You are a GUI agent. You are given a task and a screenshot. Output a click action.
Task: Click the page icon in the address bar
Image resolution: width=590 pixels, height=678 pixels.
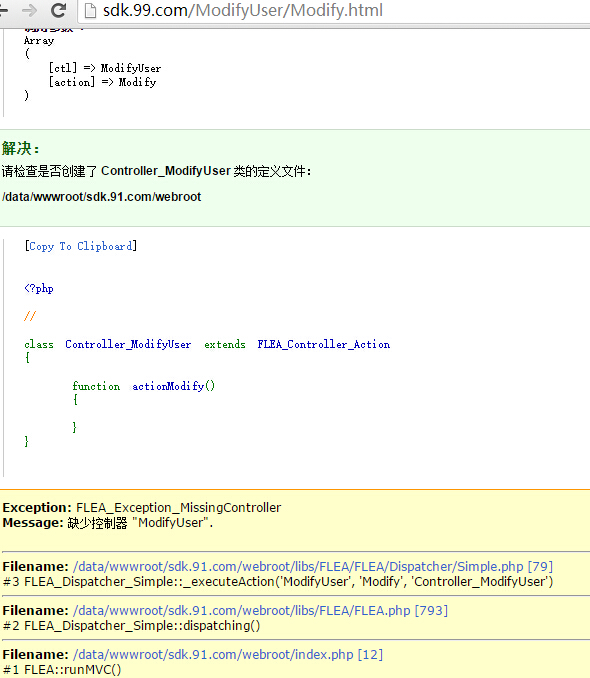tap(90, 10)
